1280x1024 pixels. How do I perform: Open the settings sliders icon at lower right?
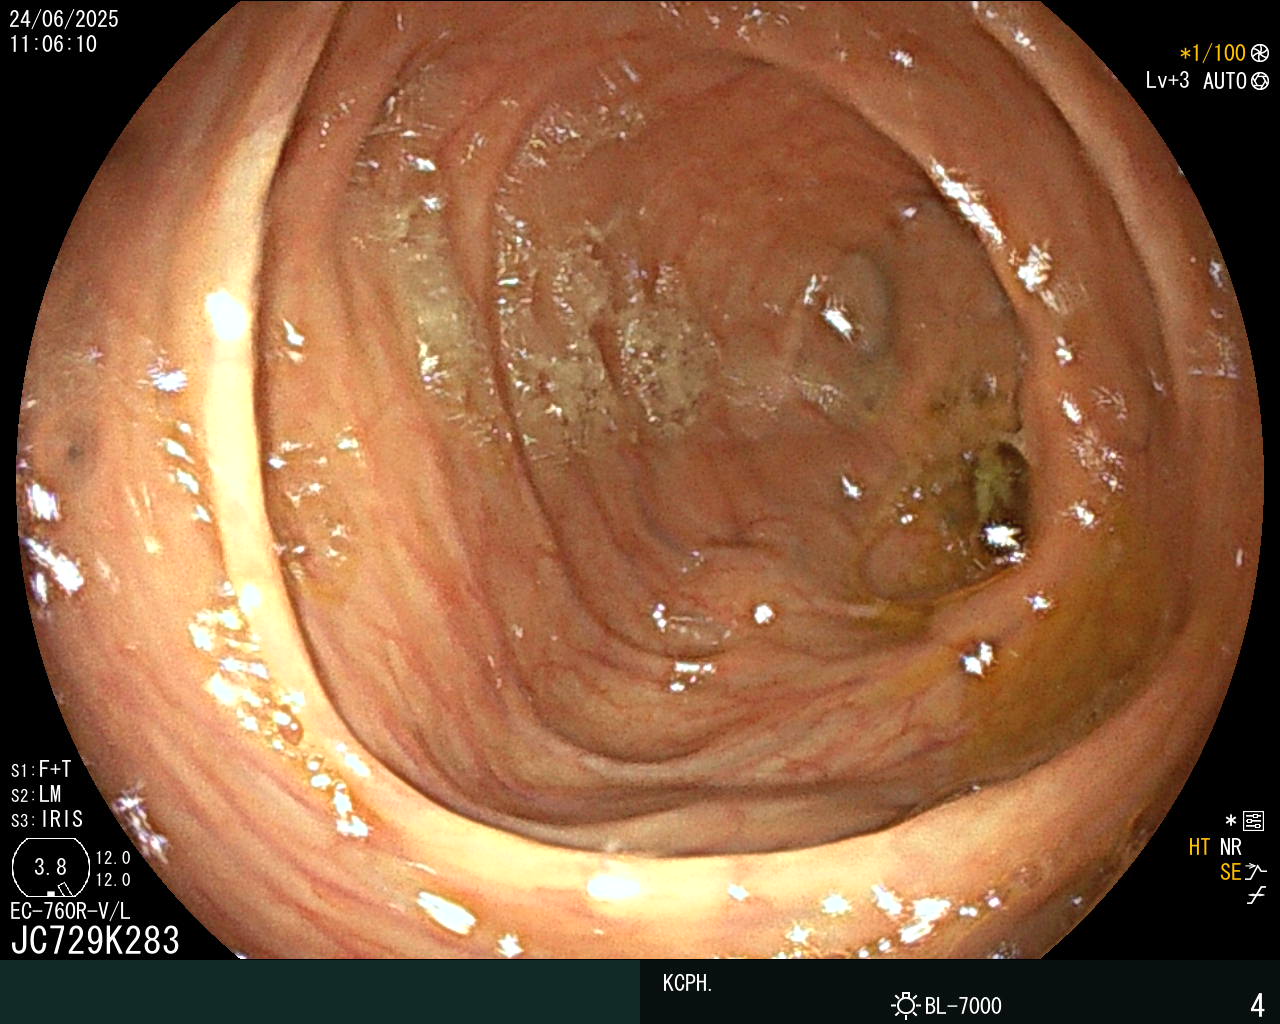1253,822
